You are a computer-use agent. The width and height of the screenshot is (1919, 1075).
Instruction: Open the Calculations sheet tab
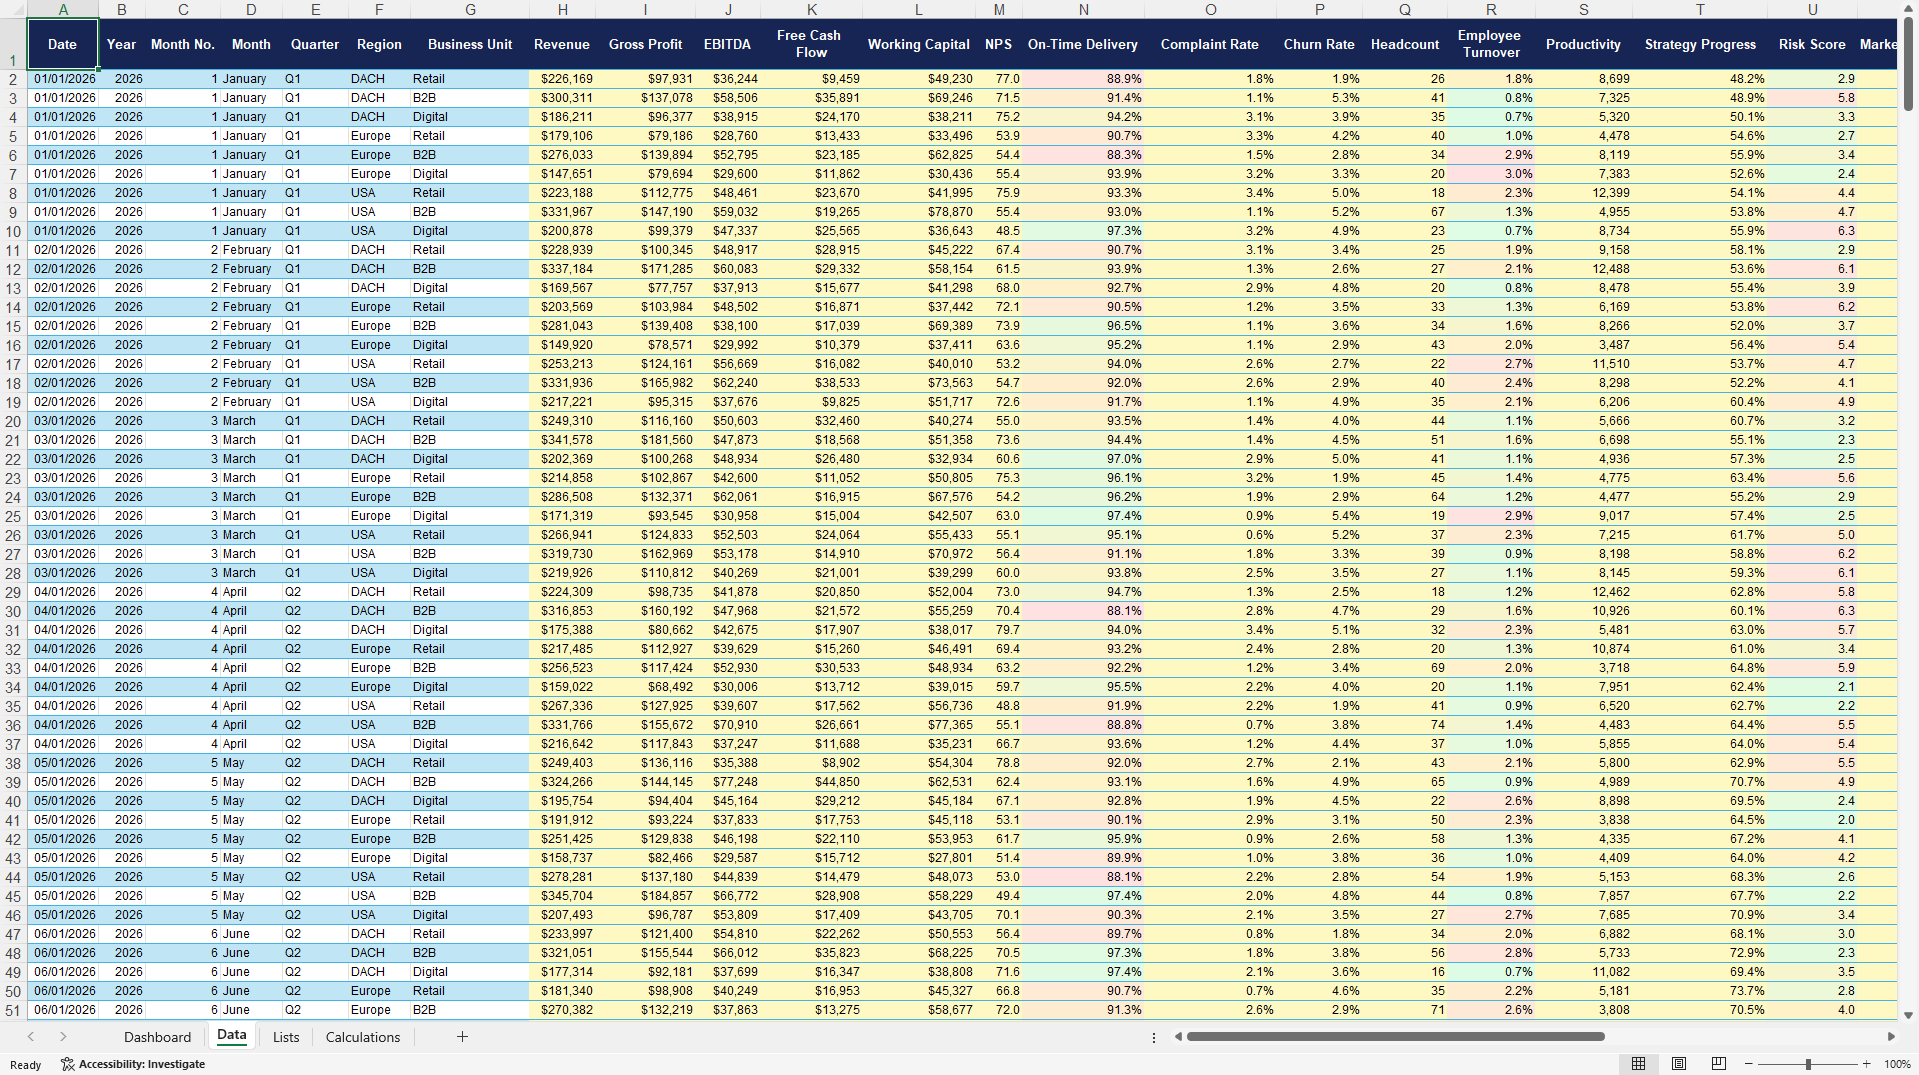point(363,1037)
